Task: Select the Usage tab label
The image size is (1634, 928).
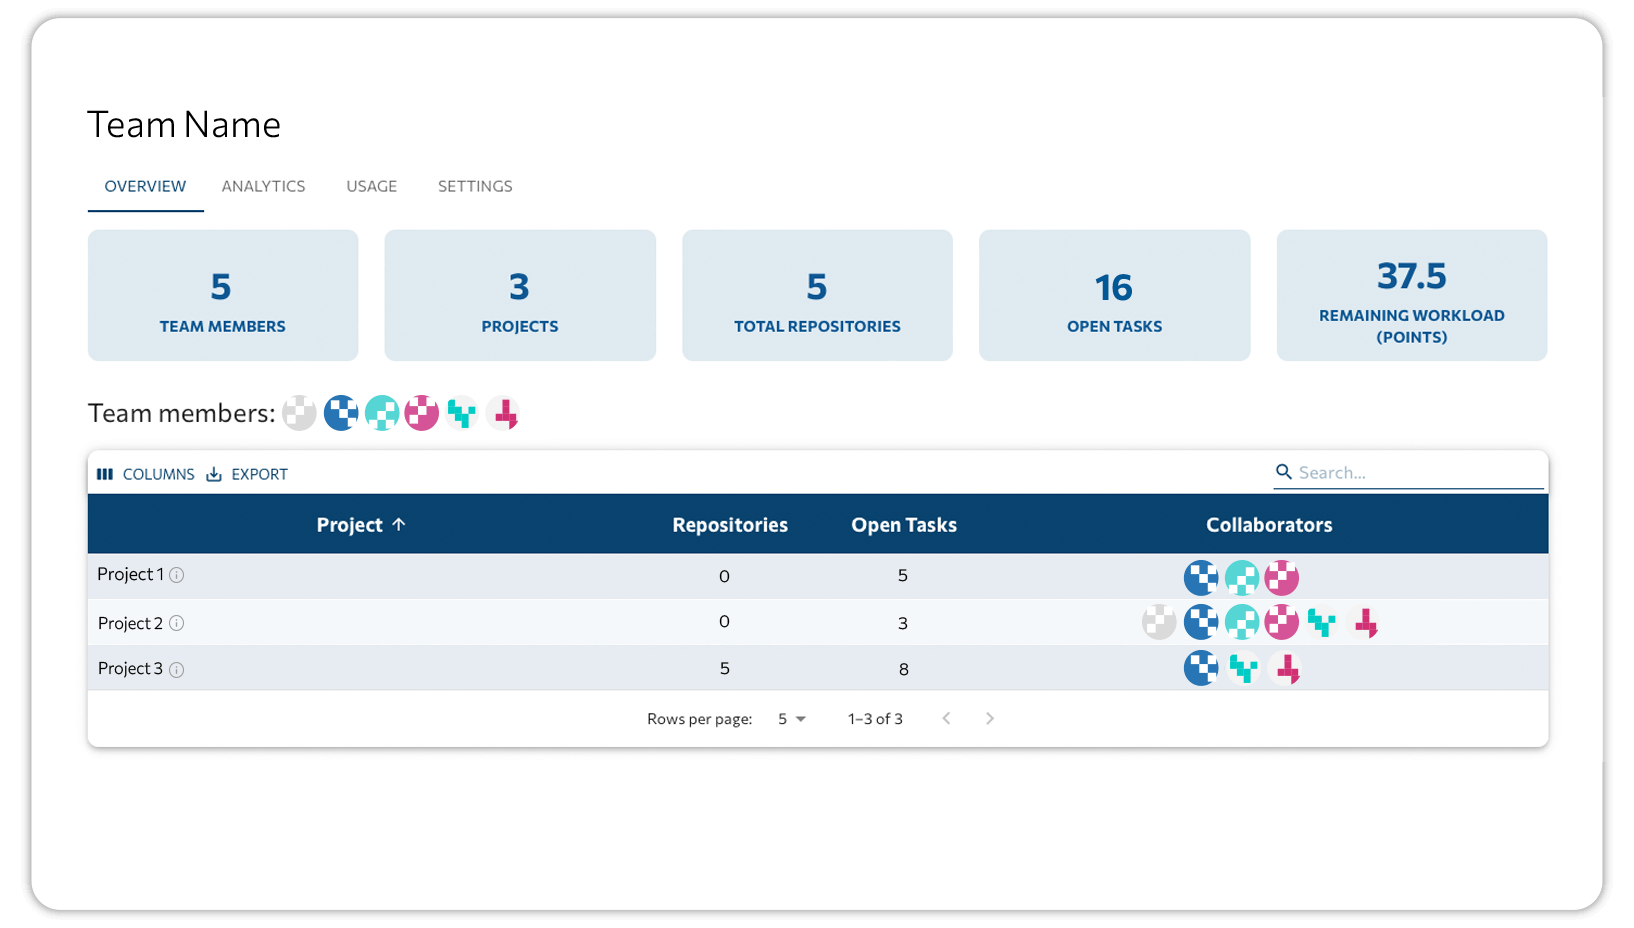Action: (x=371, y=186)
